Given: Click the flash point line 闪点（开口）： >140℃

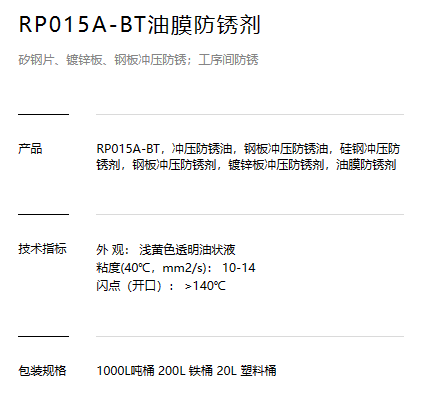Looking at the screenshot, I should [161, 286].
